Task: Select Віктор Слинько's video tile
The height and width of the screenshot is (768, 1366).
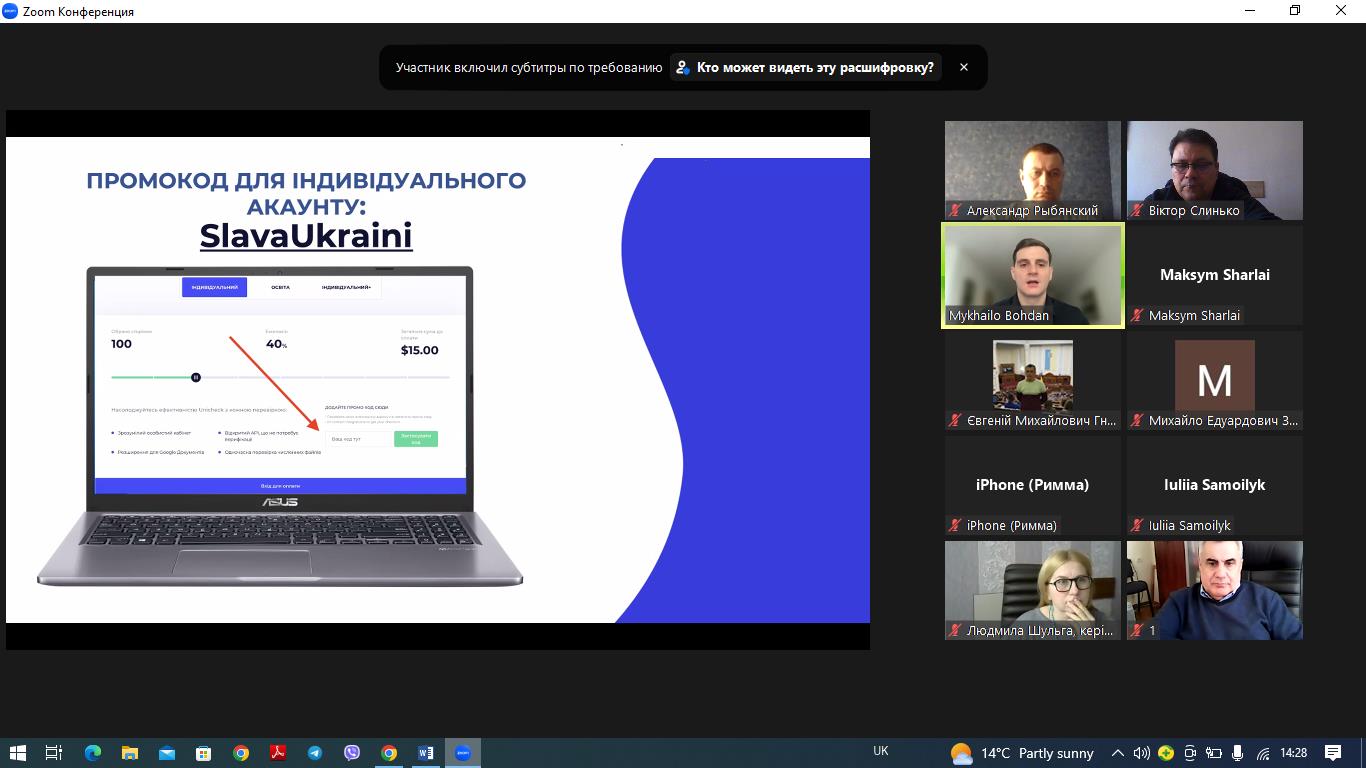Action: [x=1215, y=170]
